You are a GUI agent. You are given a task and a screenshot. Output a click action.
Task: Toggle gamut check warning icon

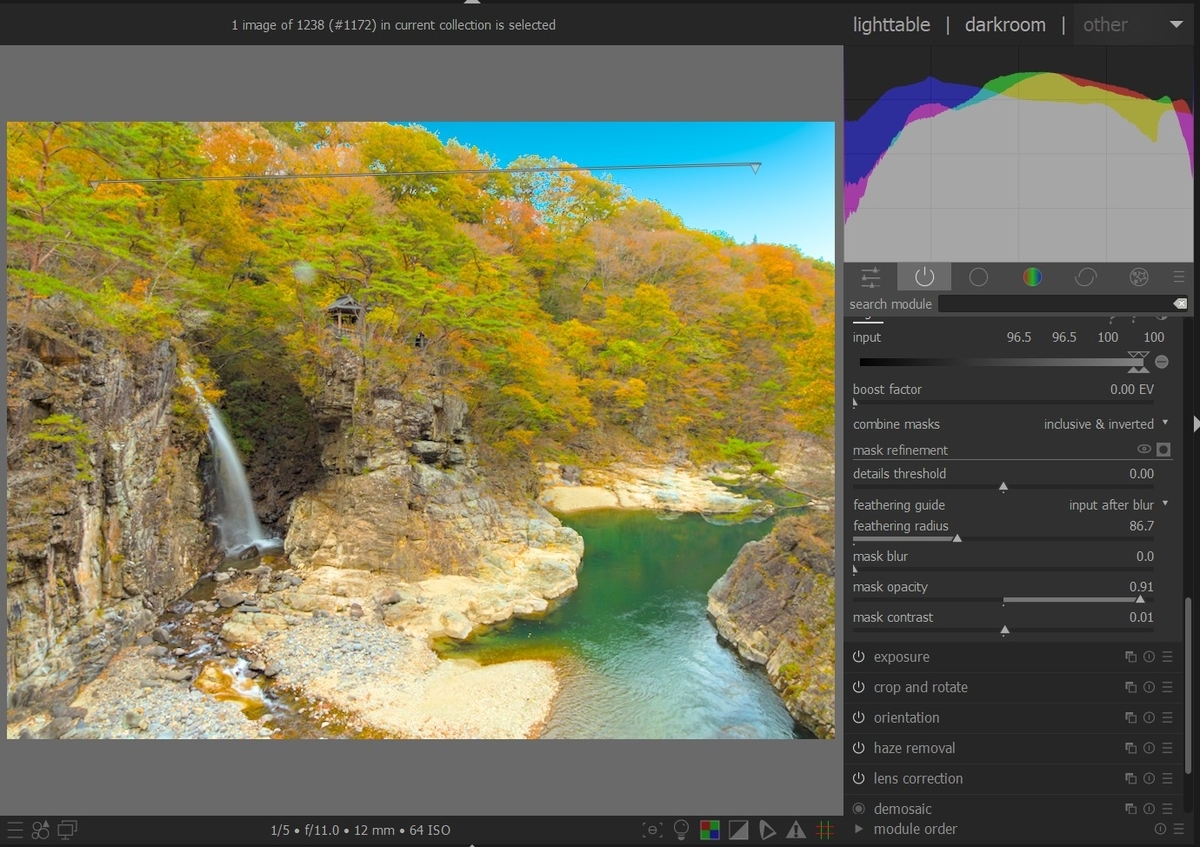tap(796, 829)
